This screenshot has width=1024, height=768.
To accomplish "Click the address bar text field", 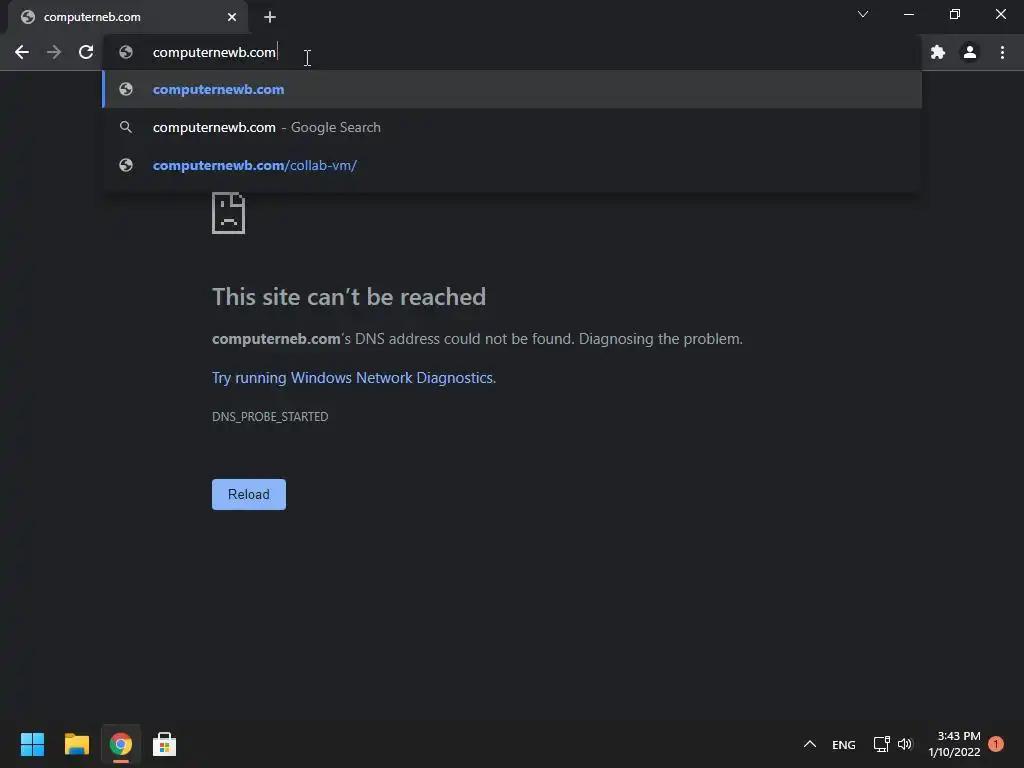I will tap(512, 52).
